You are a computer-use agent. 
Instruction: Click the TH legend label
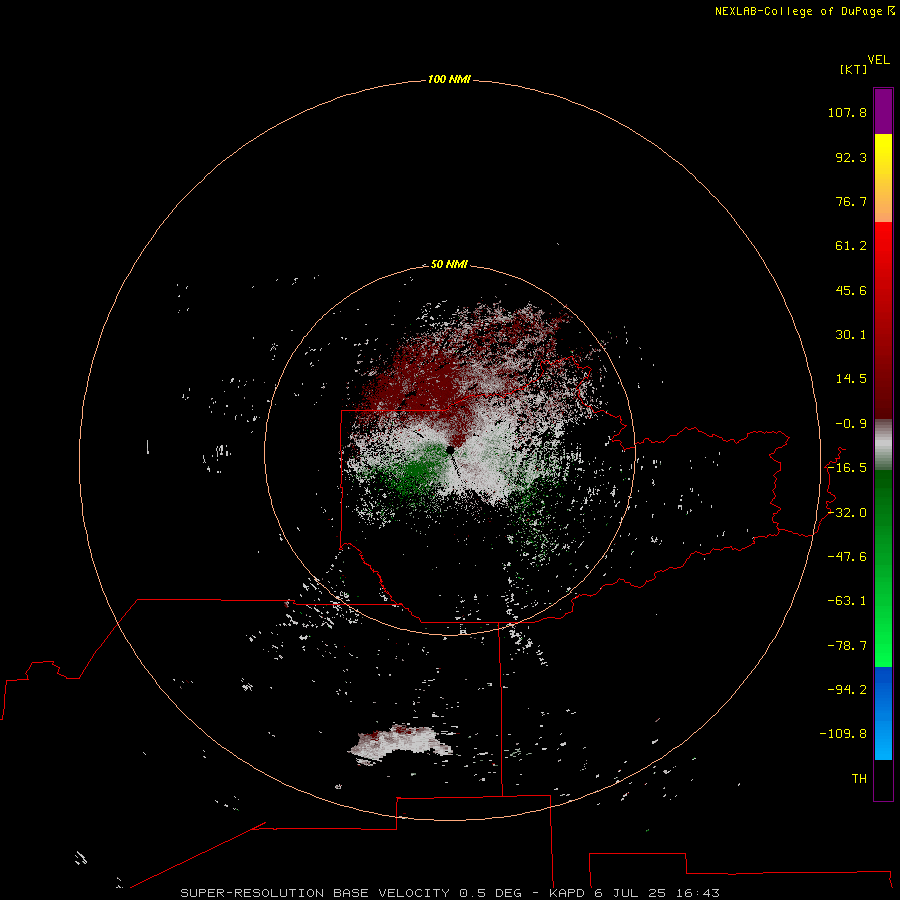pyautogui.click(x=859, y=779)
